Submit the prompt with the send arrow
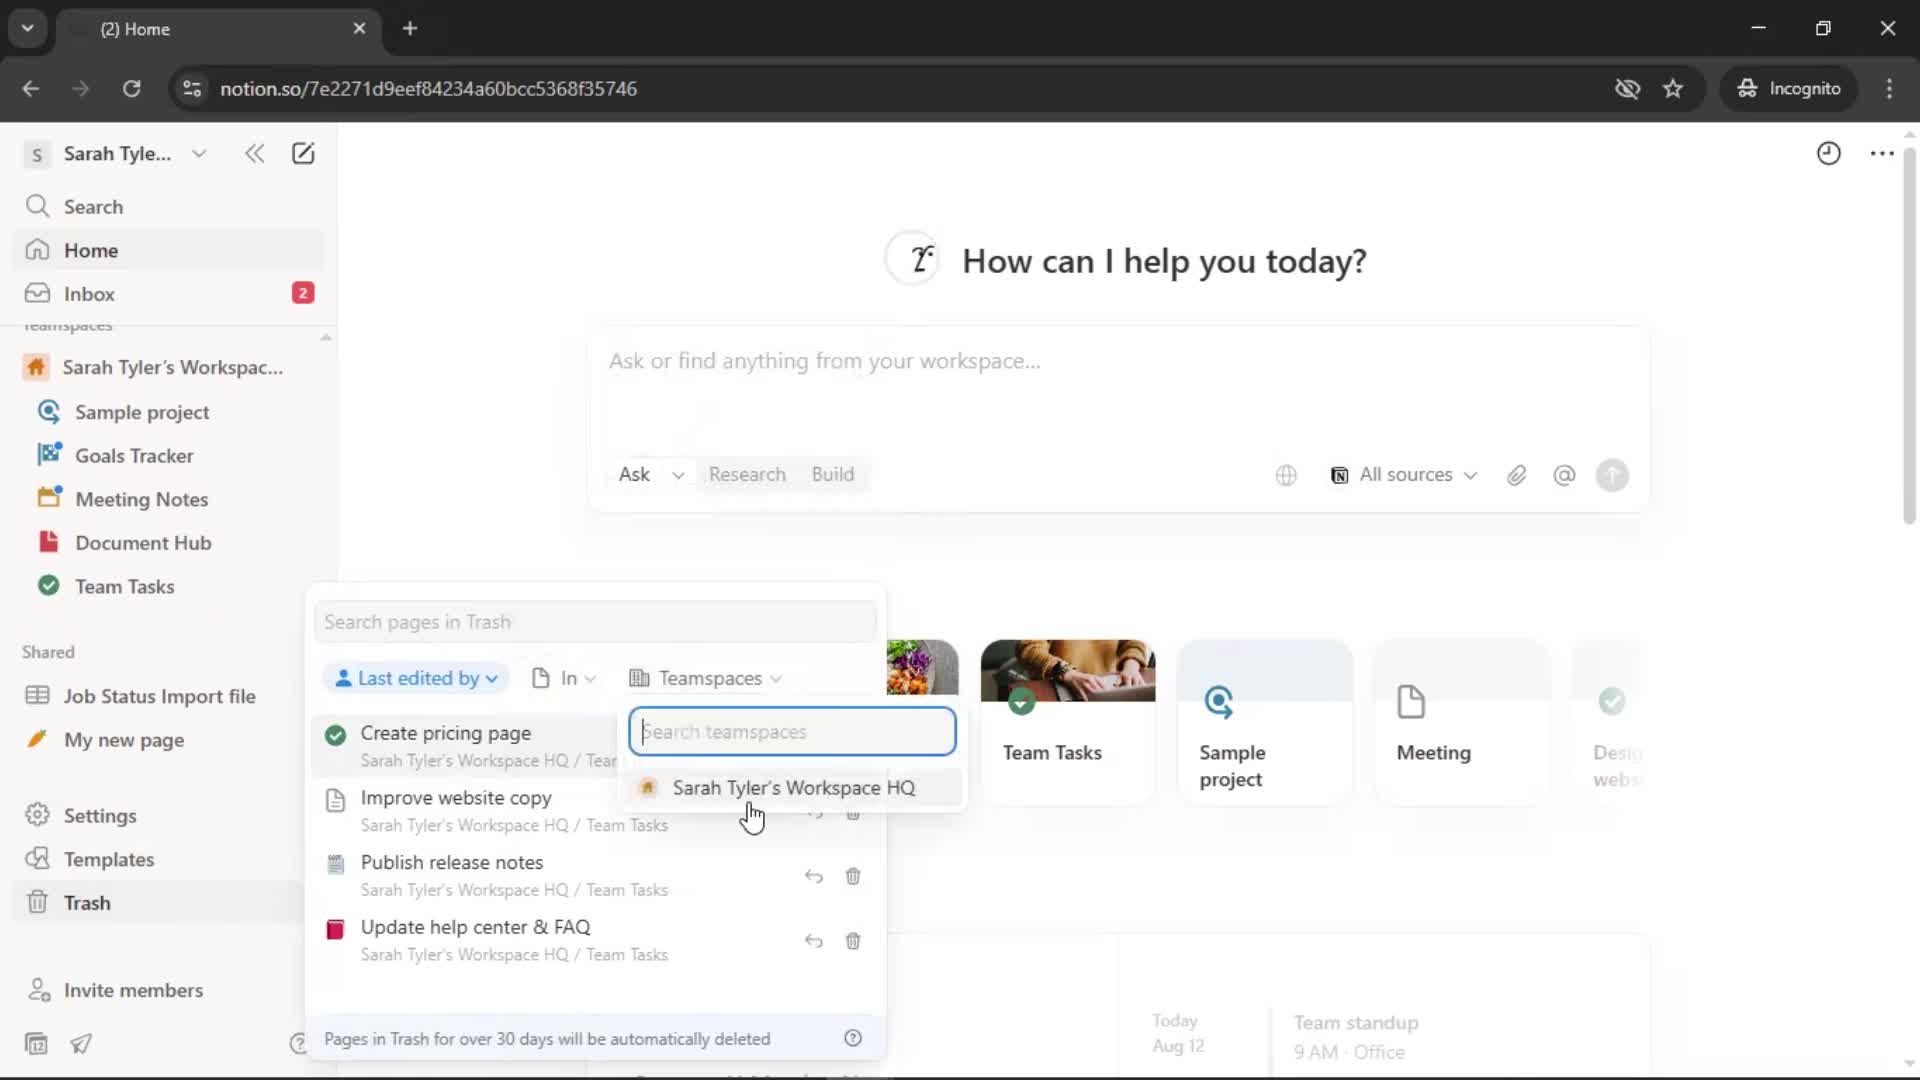The width and height of the screenshot is (1920, 1080). tap(1612, 475)
